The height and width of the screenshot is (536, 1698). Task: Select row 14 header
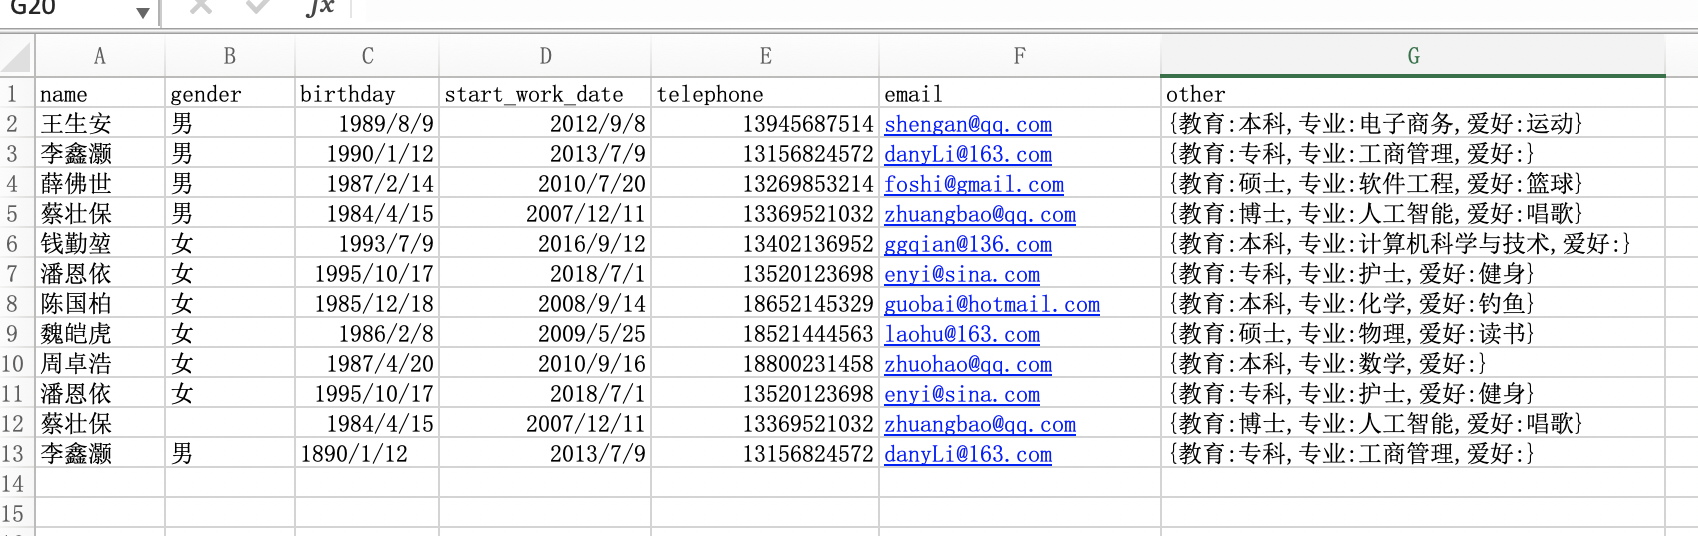click(x=14, y=484)
